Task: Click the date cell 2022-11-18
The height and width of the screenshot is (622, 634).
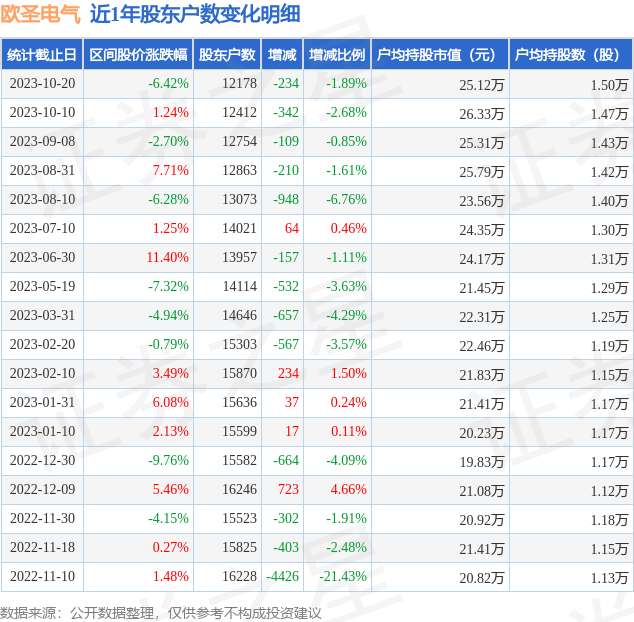Action: (x=42, y=548)
